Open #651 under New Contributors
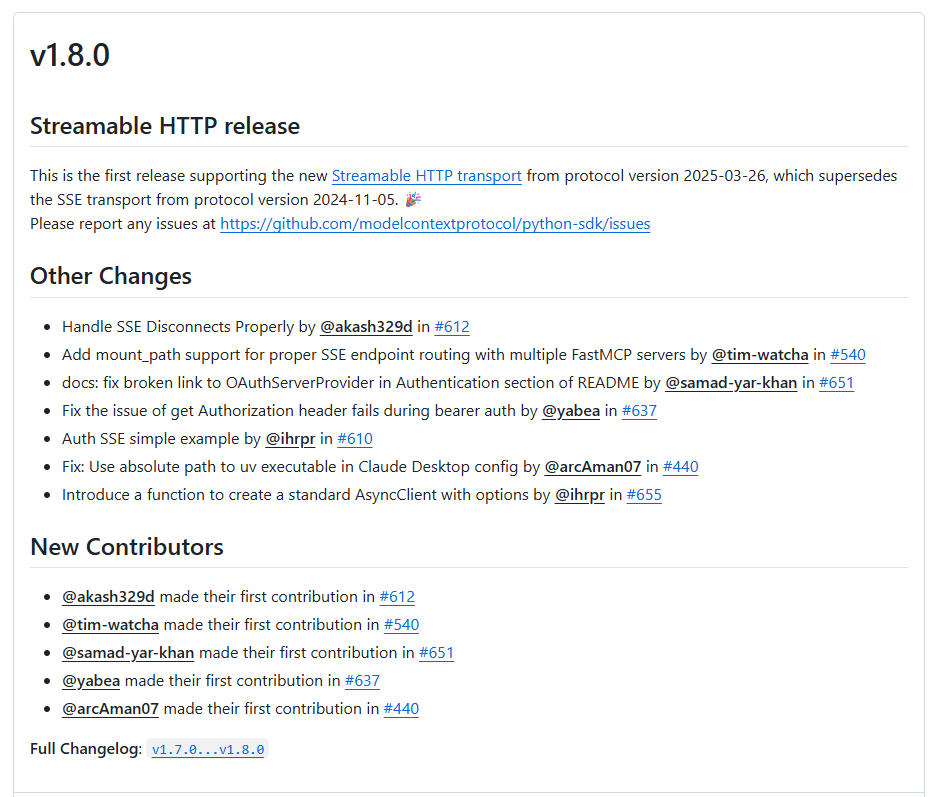The width and height of the screenshot is (942, 797). [x=436, y=653]
